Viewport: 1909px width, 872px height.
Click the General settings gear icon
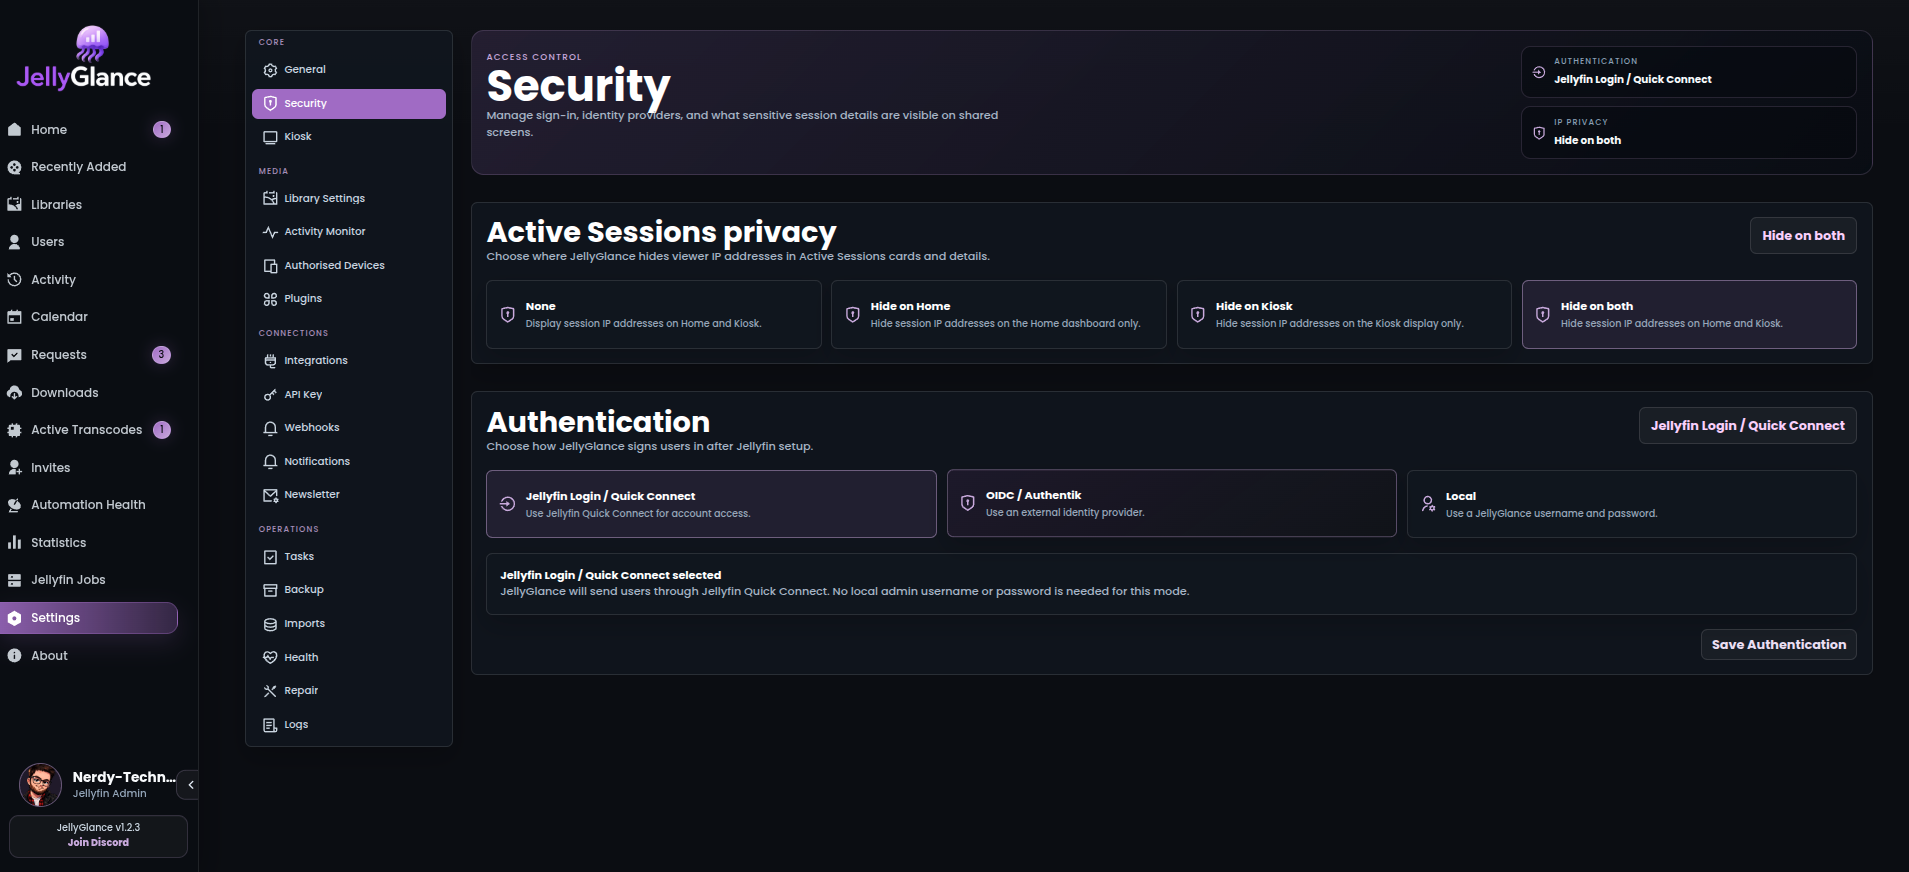click(270, 70)
